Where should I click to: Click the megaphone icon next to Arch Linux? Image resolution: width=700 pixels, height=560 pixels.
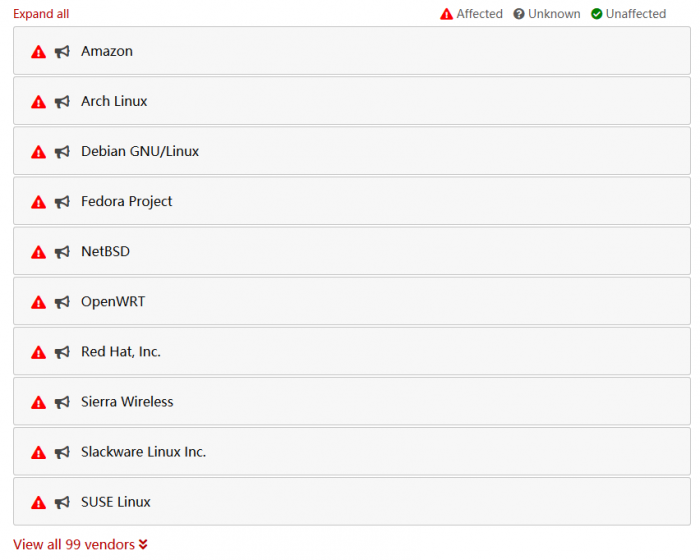(62, 102)
